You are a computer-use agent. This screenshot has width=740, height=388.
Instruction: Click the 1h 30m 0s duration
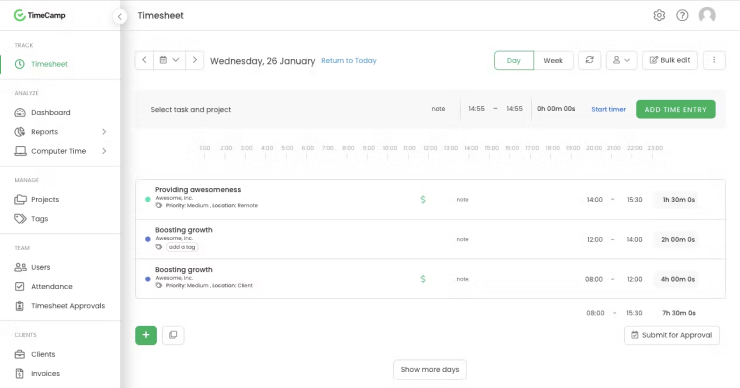coord(678,200)
